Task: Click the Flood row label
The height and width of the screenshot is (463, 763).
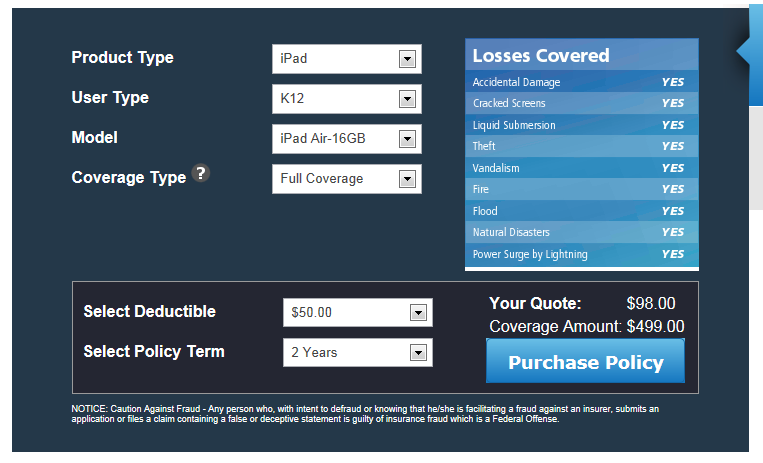Action: pyautogui.click(x=485, y=211)
